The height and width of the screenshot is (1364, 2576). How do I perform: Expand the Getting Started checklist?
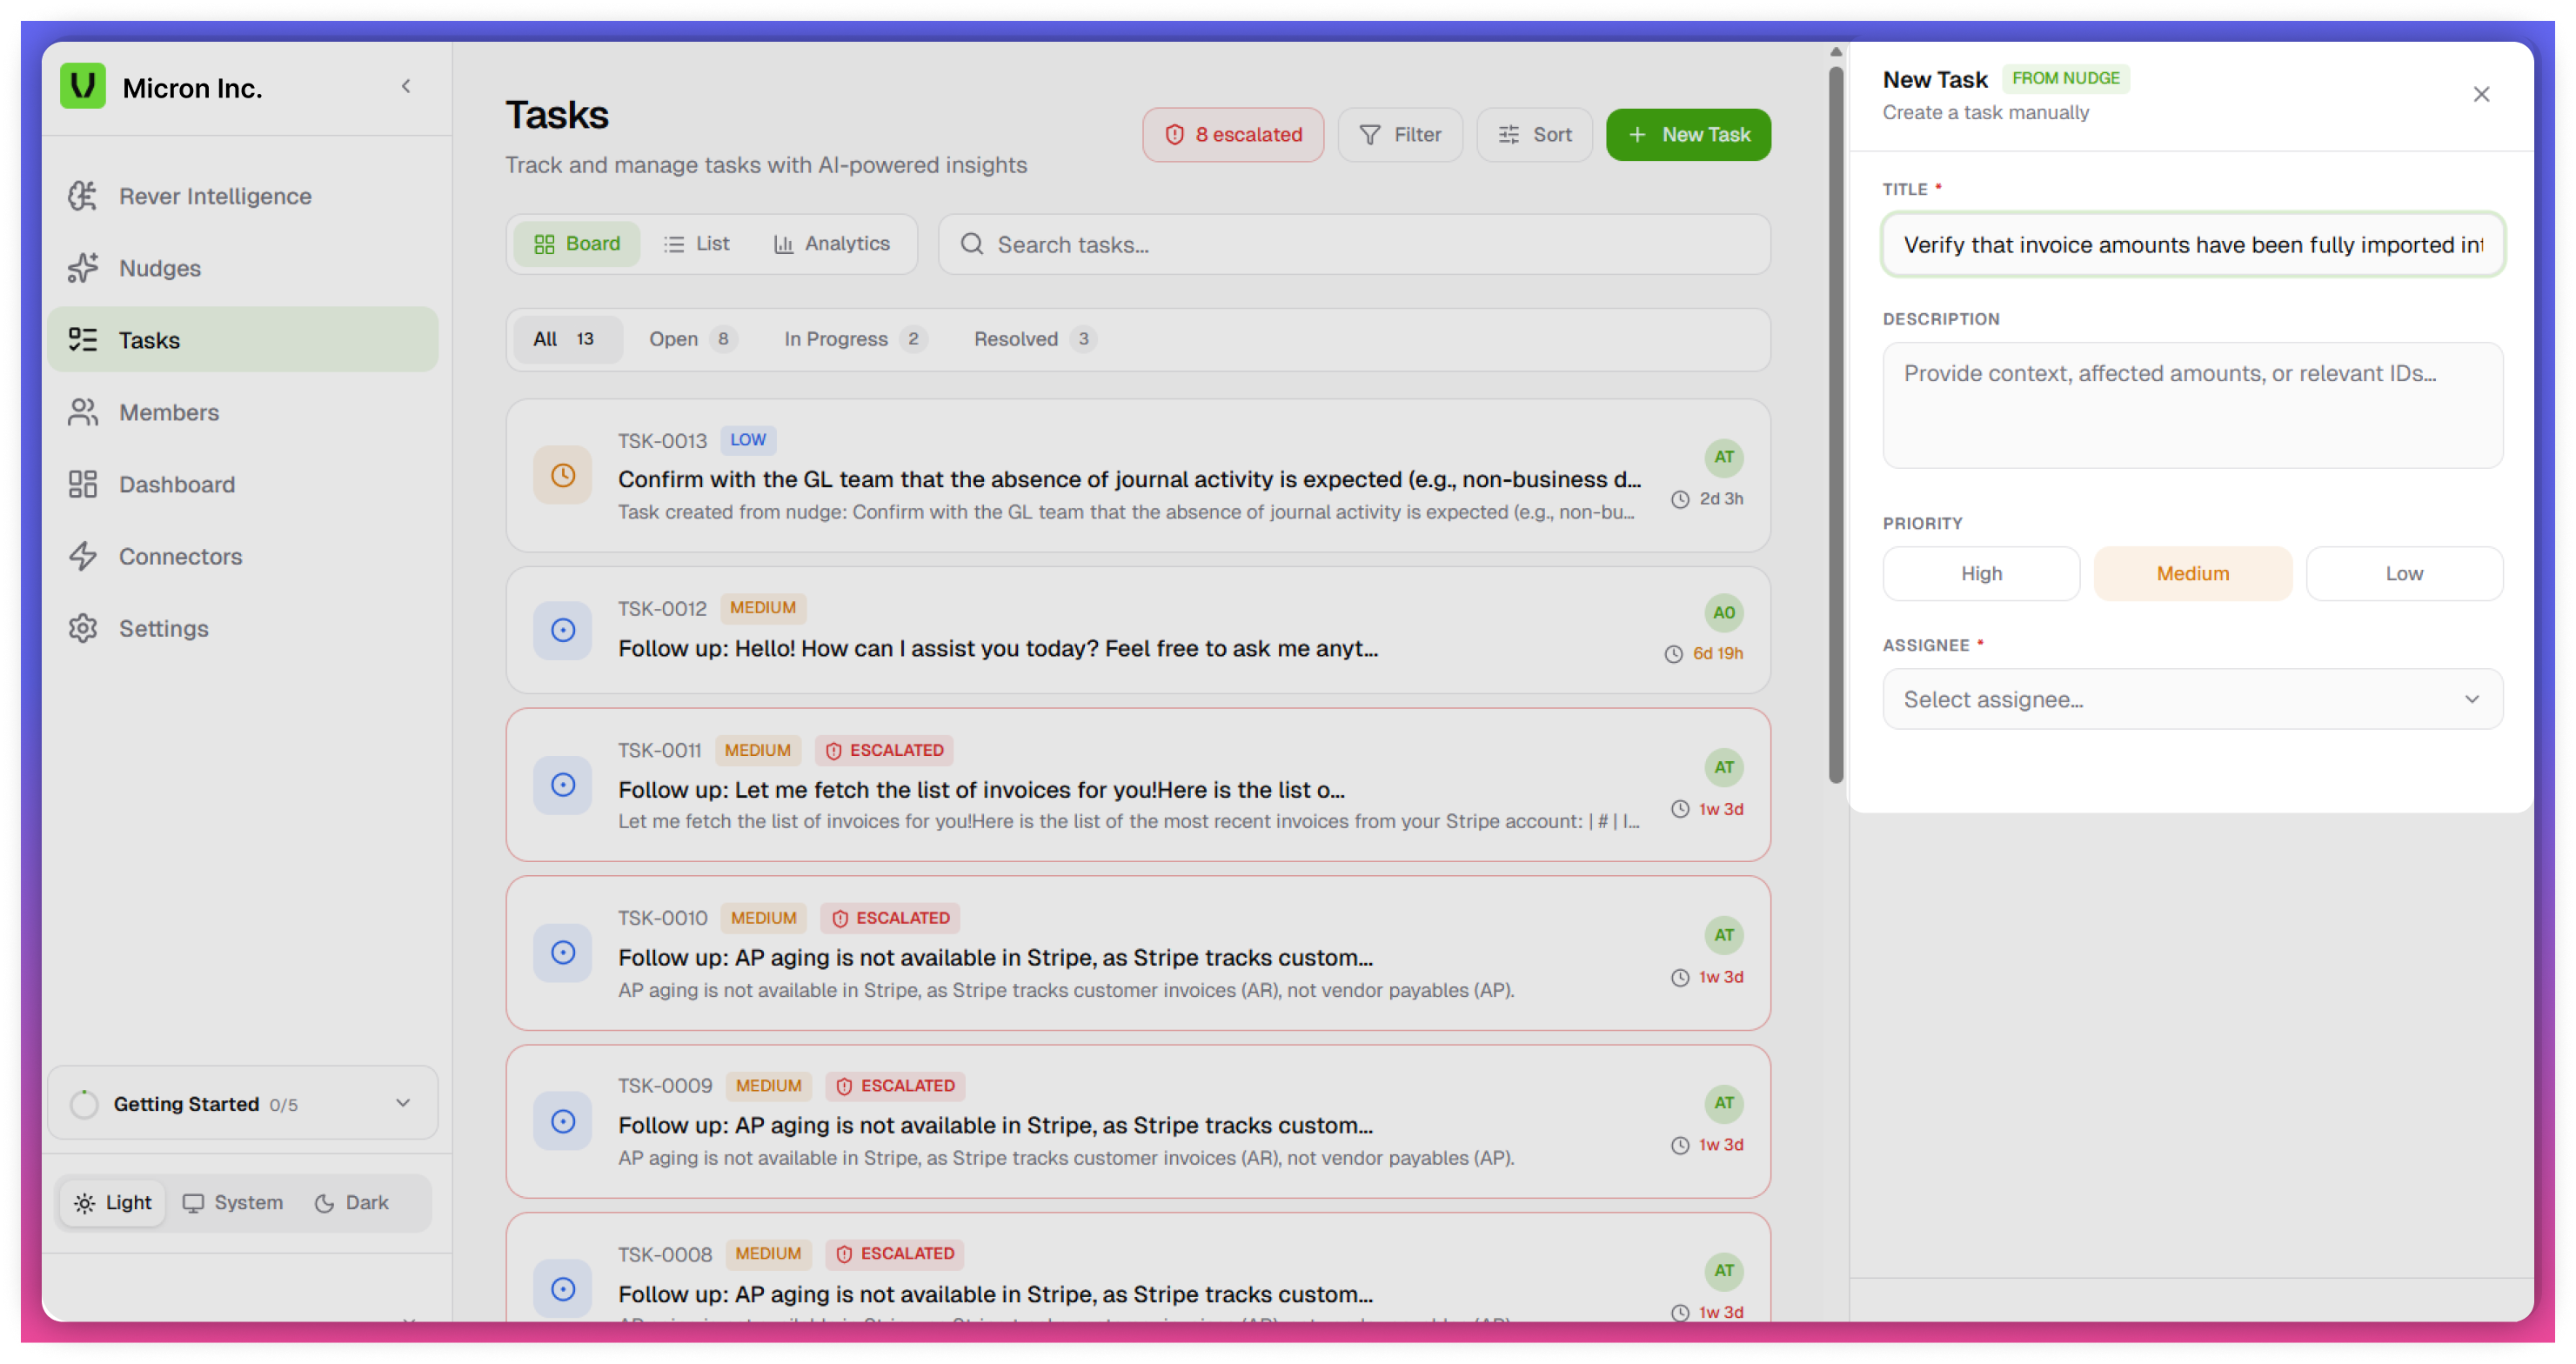click(403, 1103)
